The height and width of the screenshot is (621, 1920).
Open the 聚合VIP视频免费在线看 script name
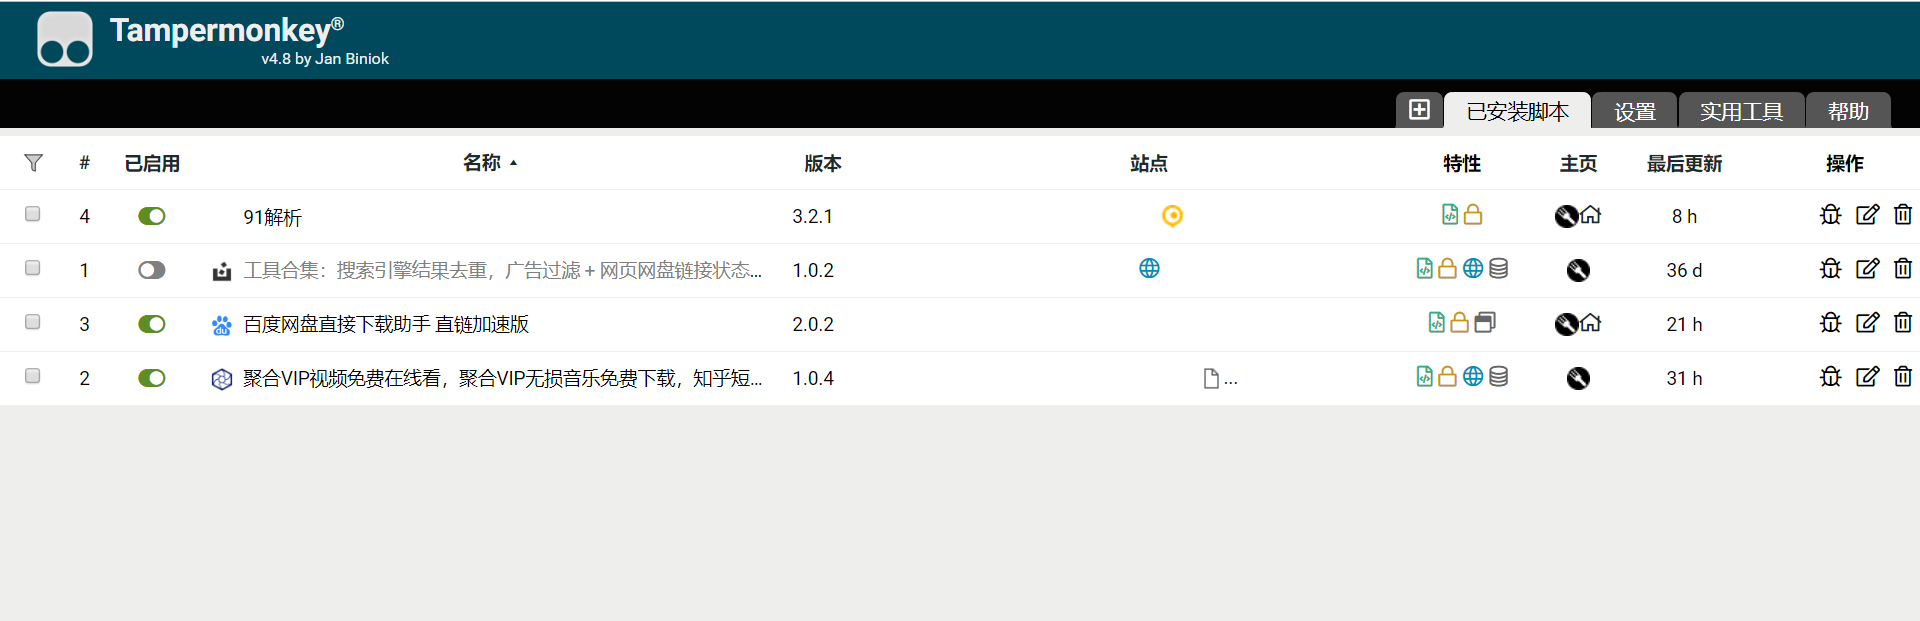(502, 379)
